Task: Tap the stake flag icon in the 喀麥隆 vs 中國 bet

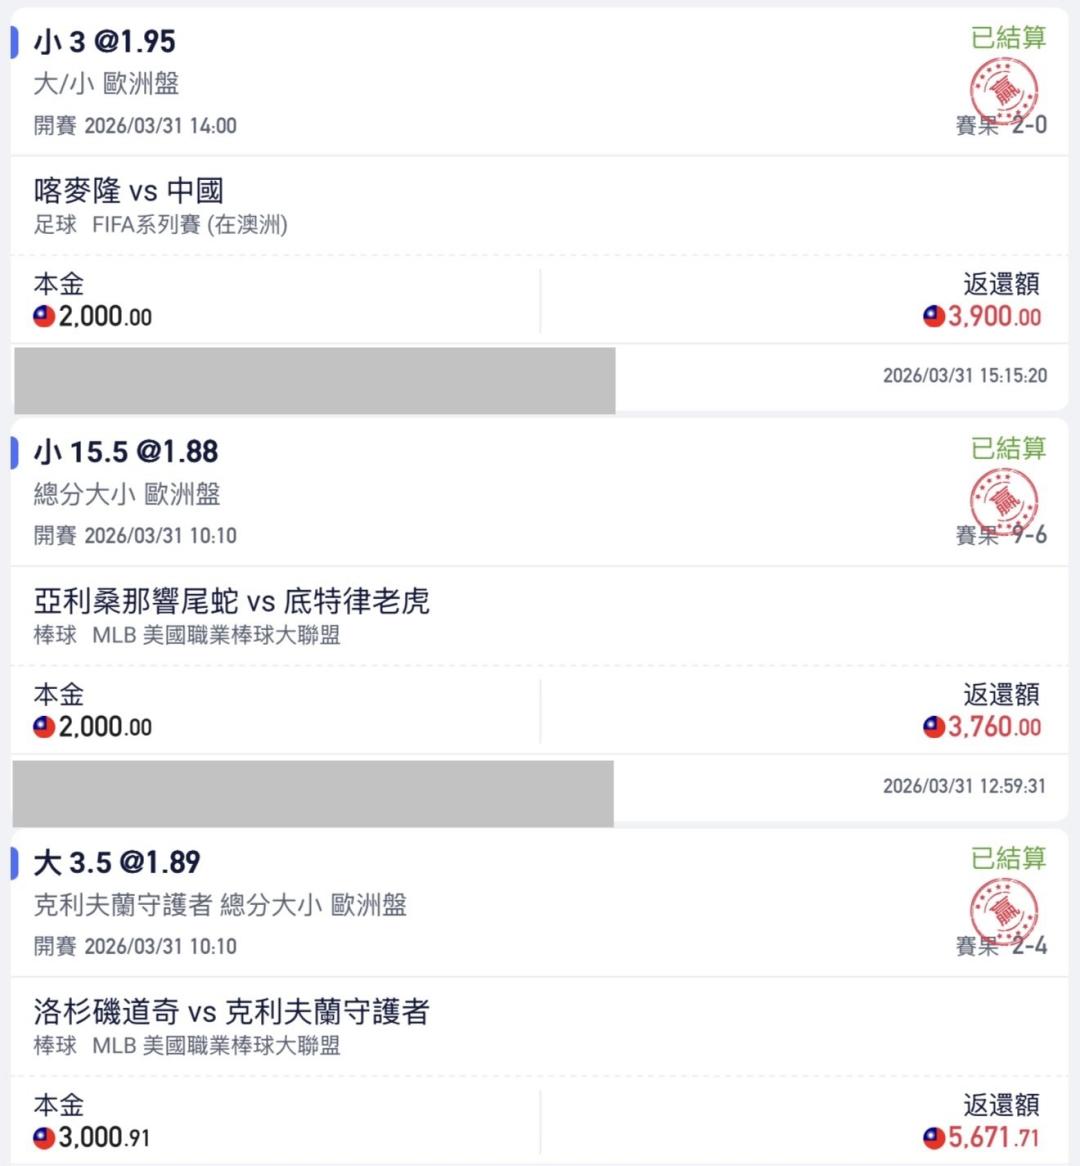Action: point(44,317)
